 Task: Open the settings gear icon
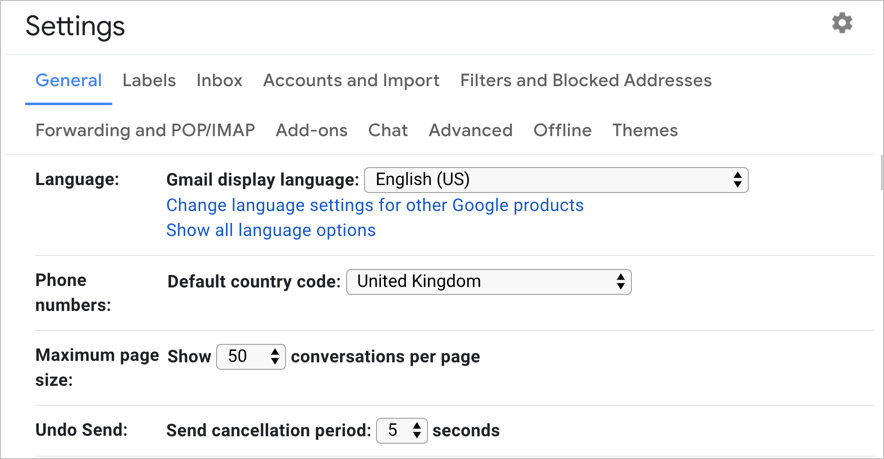[842, 23]
